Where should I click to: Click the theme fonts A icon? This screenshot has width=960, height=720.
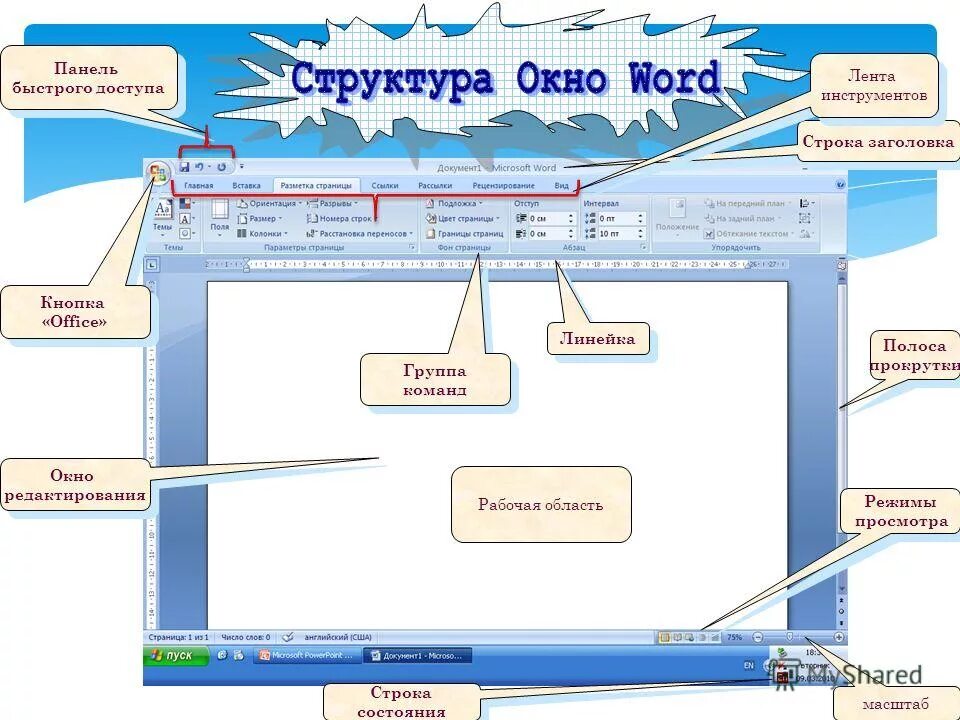click(x=186, y=219)
